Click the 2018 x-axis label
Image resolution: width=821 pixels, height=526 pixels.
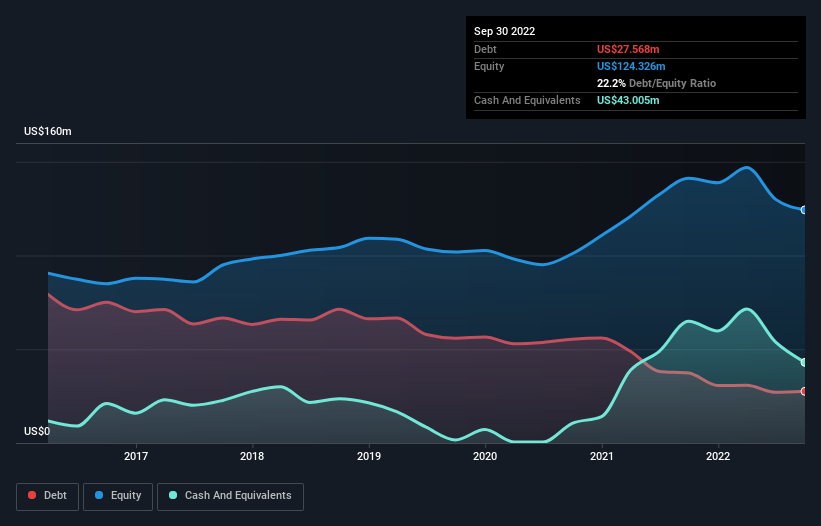[x=252, y=456]
